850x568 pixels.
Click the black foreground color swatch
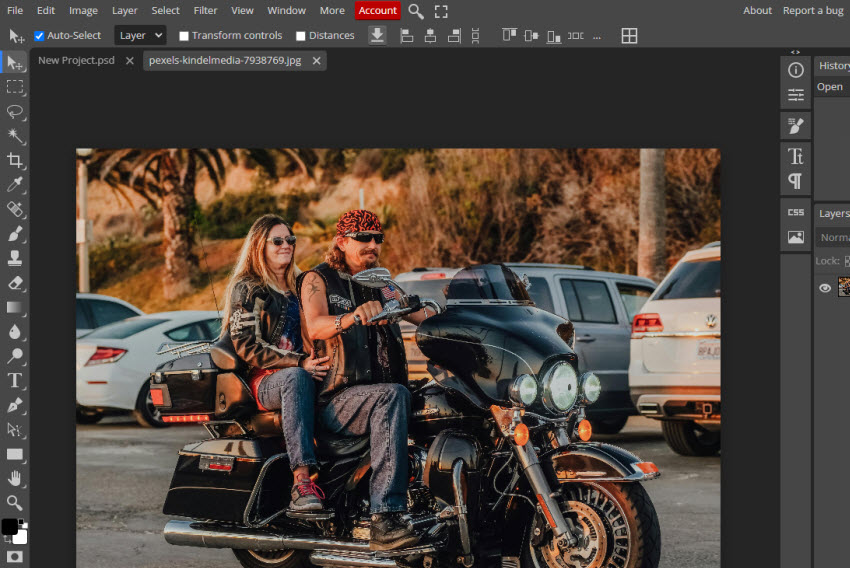click(9, 526)
